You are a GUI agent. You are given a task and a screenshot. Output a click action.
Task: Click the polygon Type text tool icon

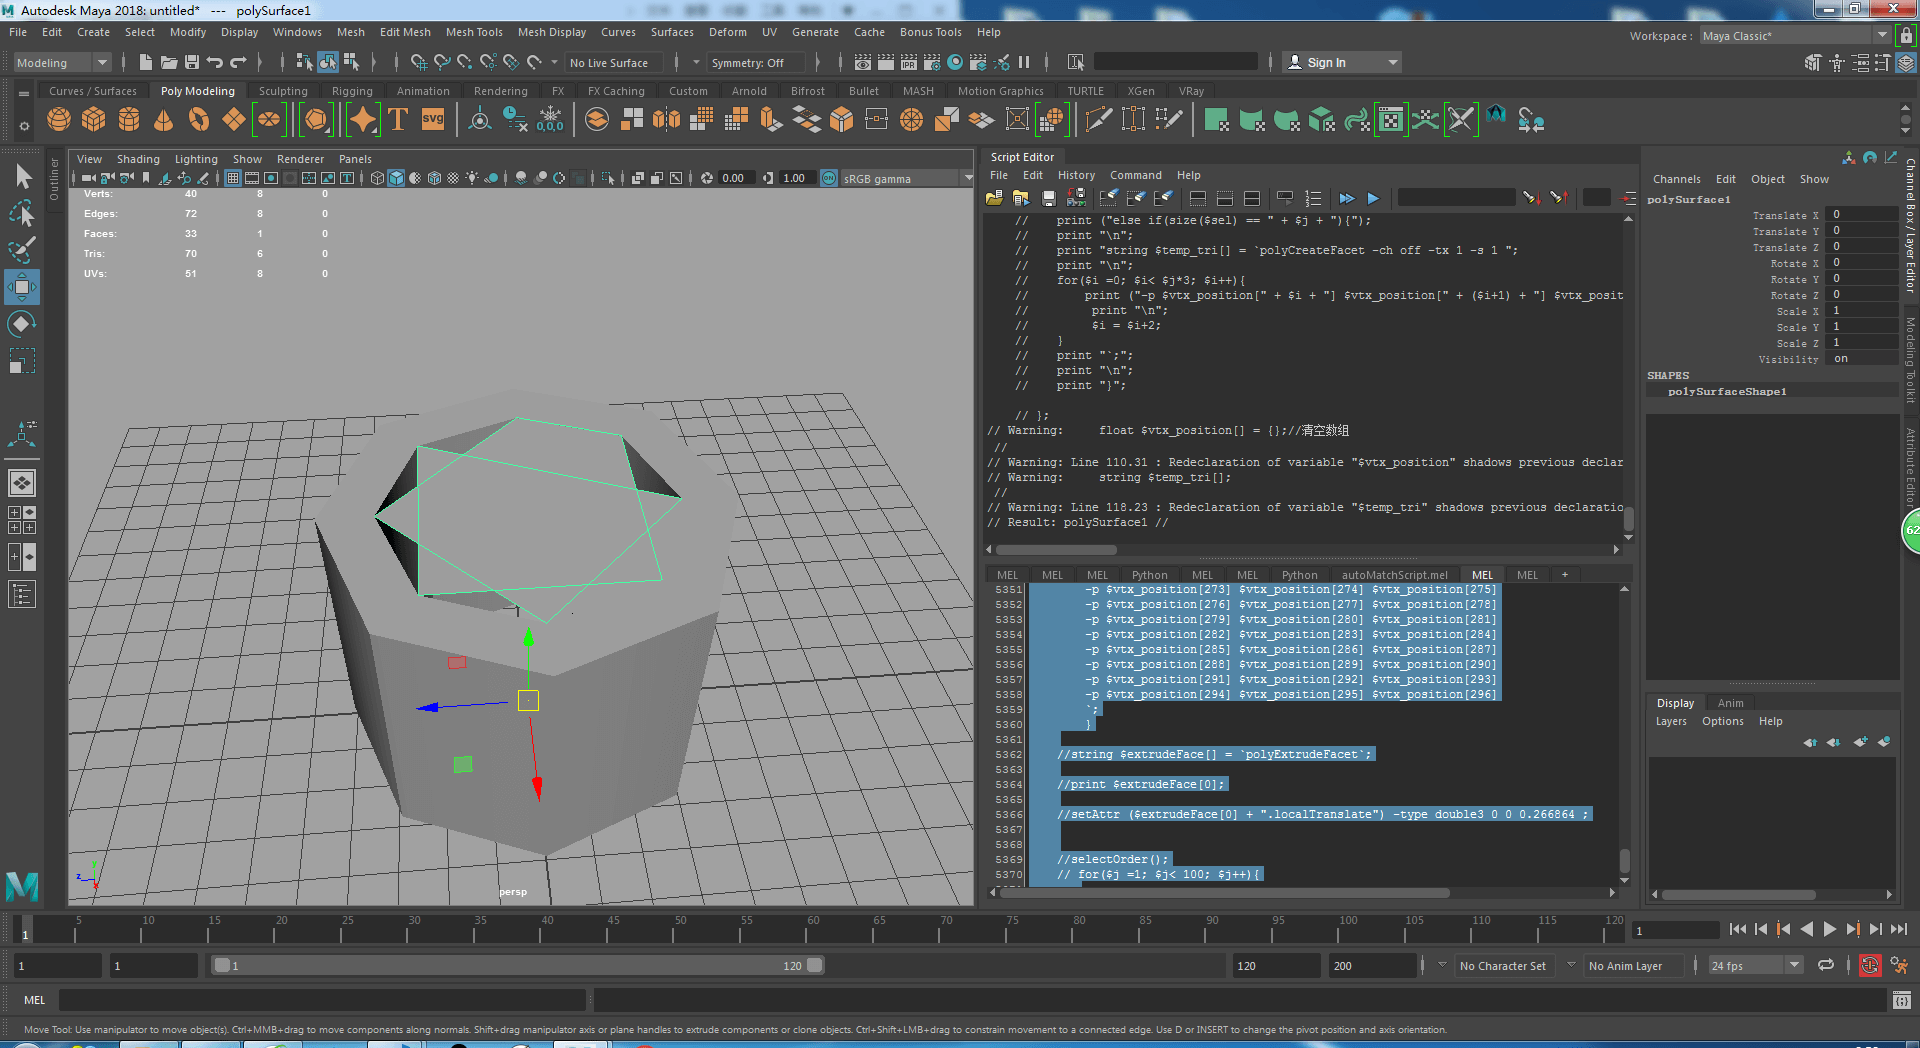398,121
